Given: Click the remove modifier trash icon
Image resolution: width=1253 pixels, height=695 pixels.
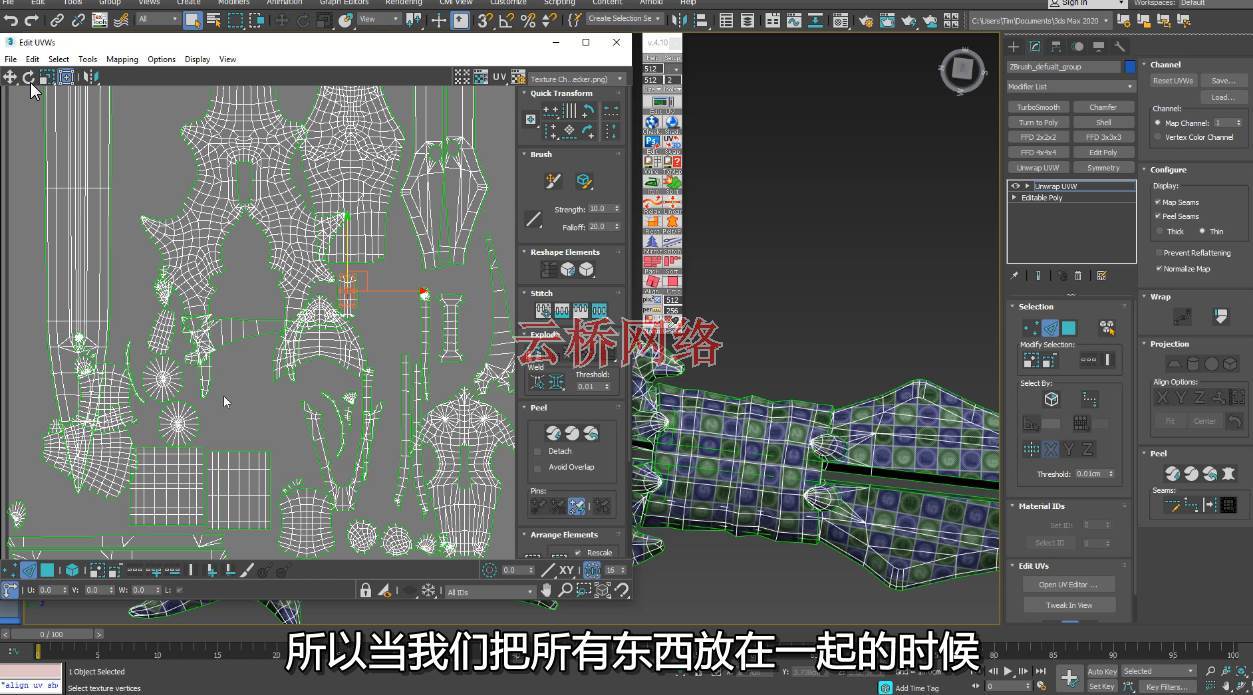Looking at the screenshot, I should point(1078,275).
